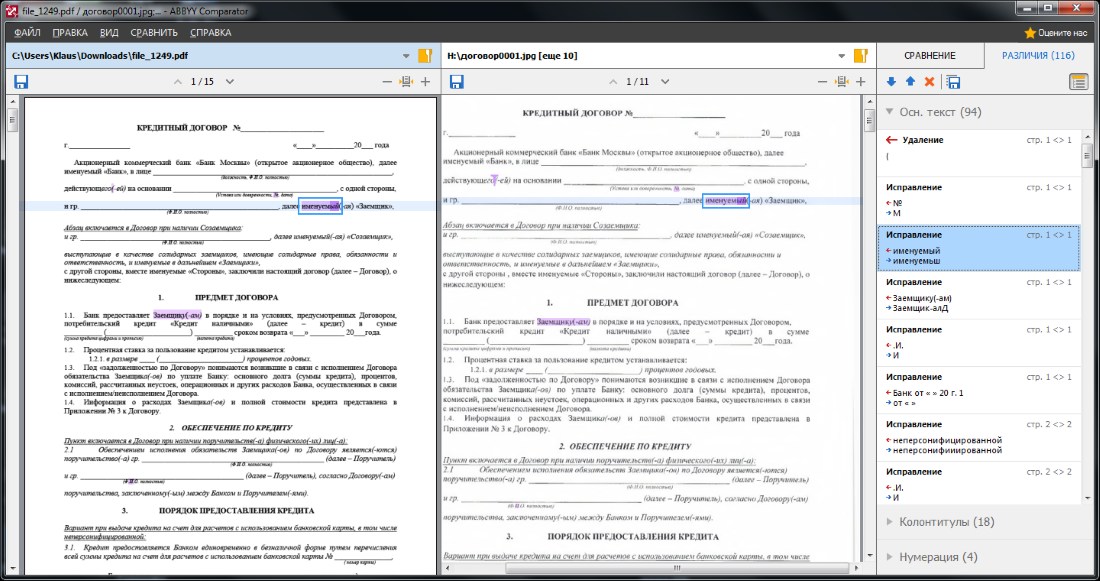1100x581 pixels.
Task: Click the left document page number field 1 / 15
Action: [x=203, y=82]
